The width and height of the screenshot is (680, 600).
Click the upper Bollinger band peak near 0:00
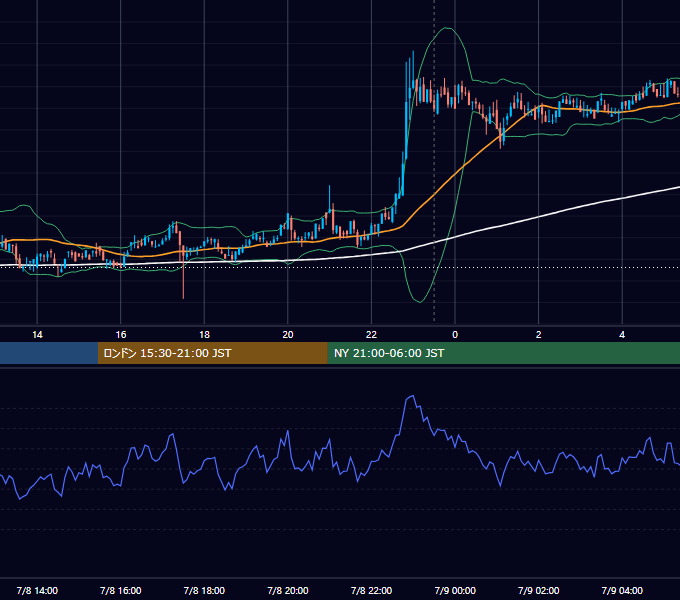point(447,28)
